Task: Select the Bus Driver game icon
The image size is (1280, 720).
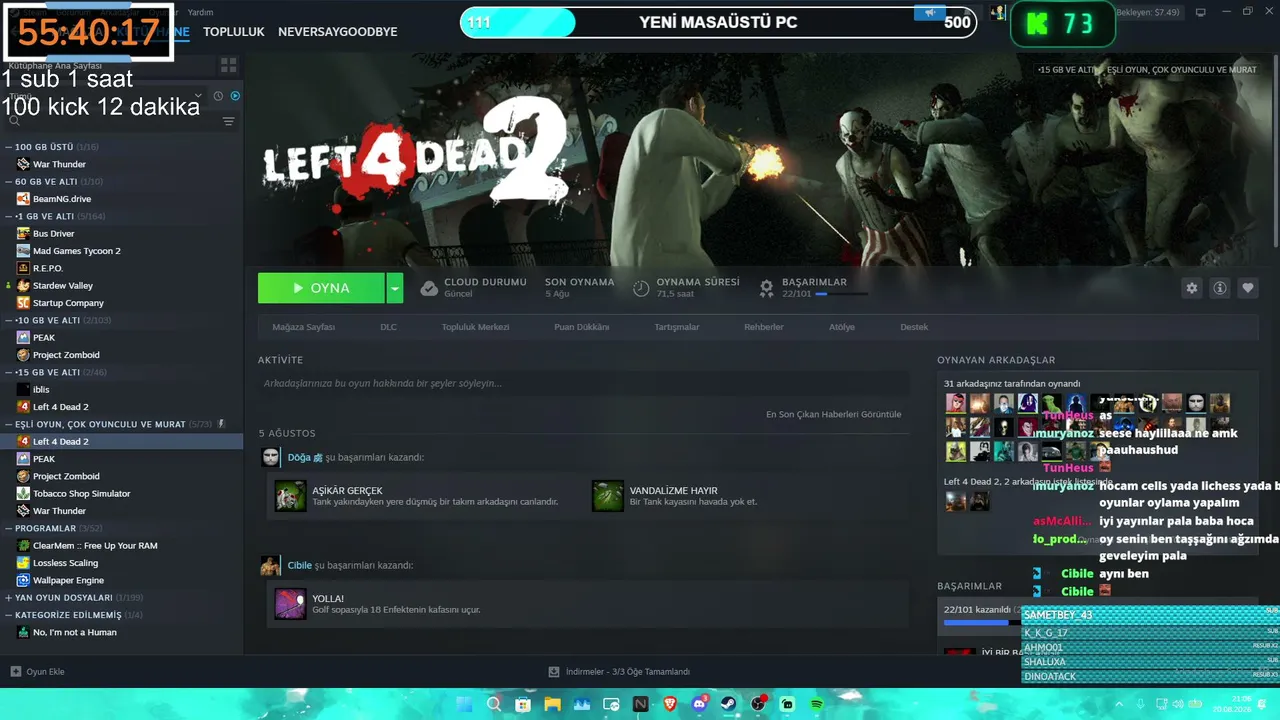Action: (x=23, y=234)
